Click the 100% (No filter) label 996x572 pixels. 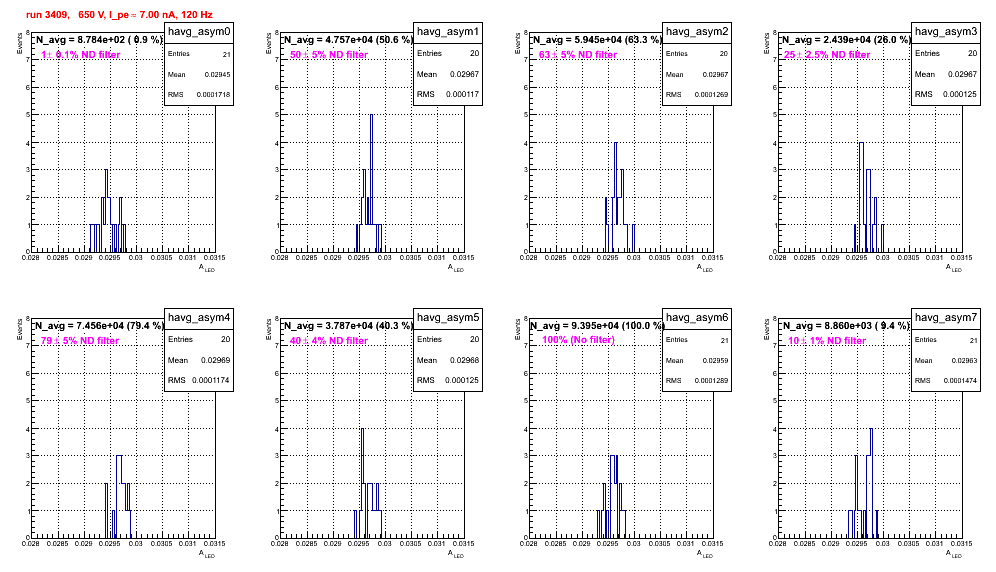click(579, 340)
